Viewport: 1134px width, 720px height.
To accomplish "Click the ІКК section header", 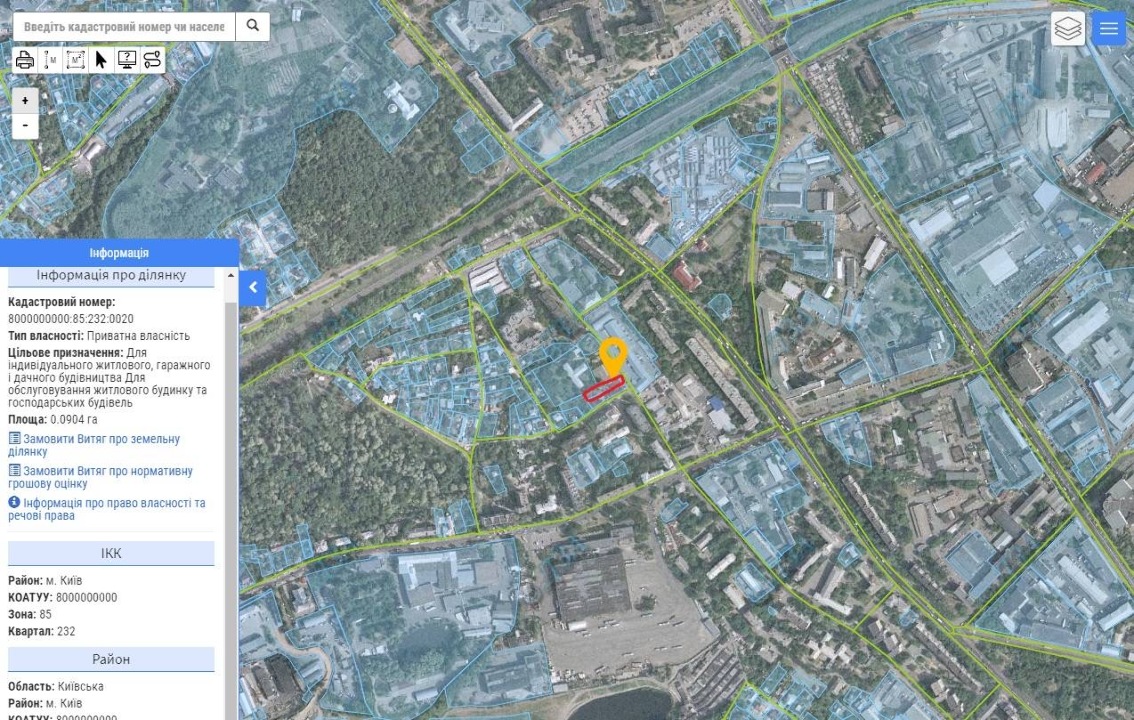I will point(111,554).
